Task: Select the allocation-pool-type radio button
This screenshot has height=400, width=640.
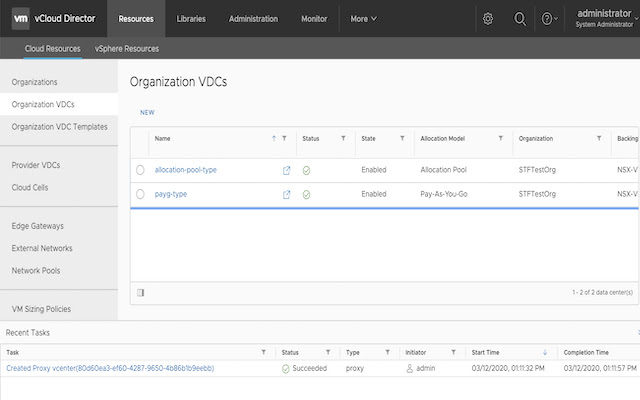Action: pos(140,170)
